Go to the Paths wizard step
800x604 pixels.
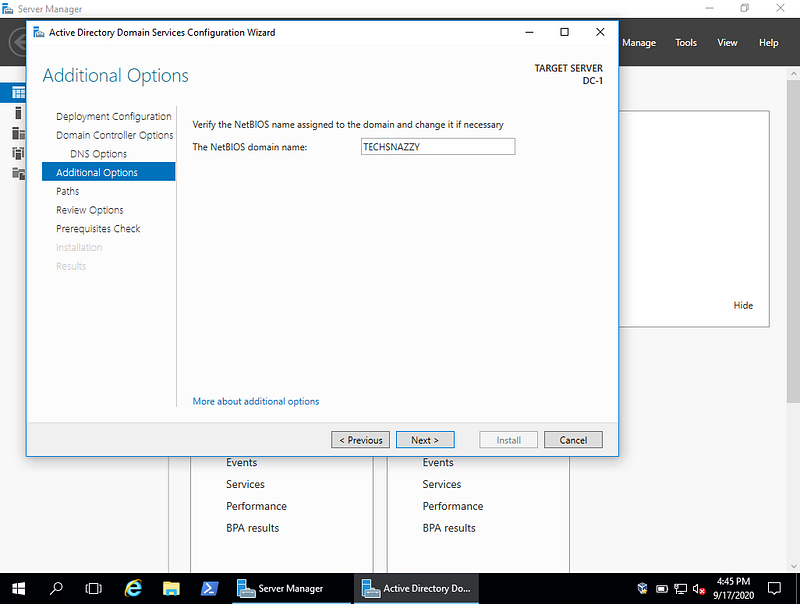(67, 191)
